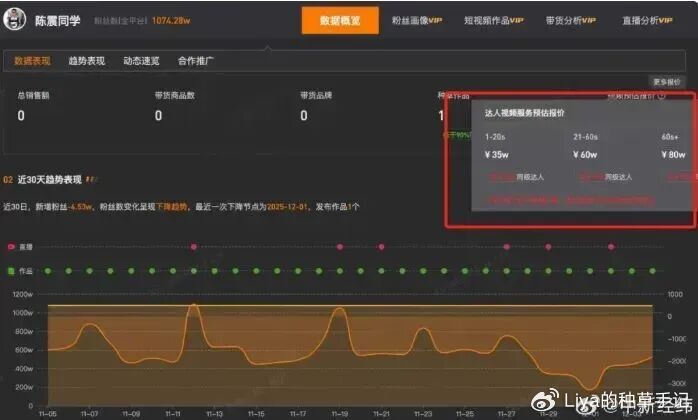Image resolution: width=698 pixels, height=420 pixels.
Task: Go to the 合作推广 sub-tab
Action: point(195,61)
